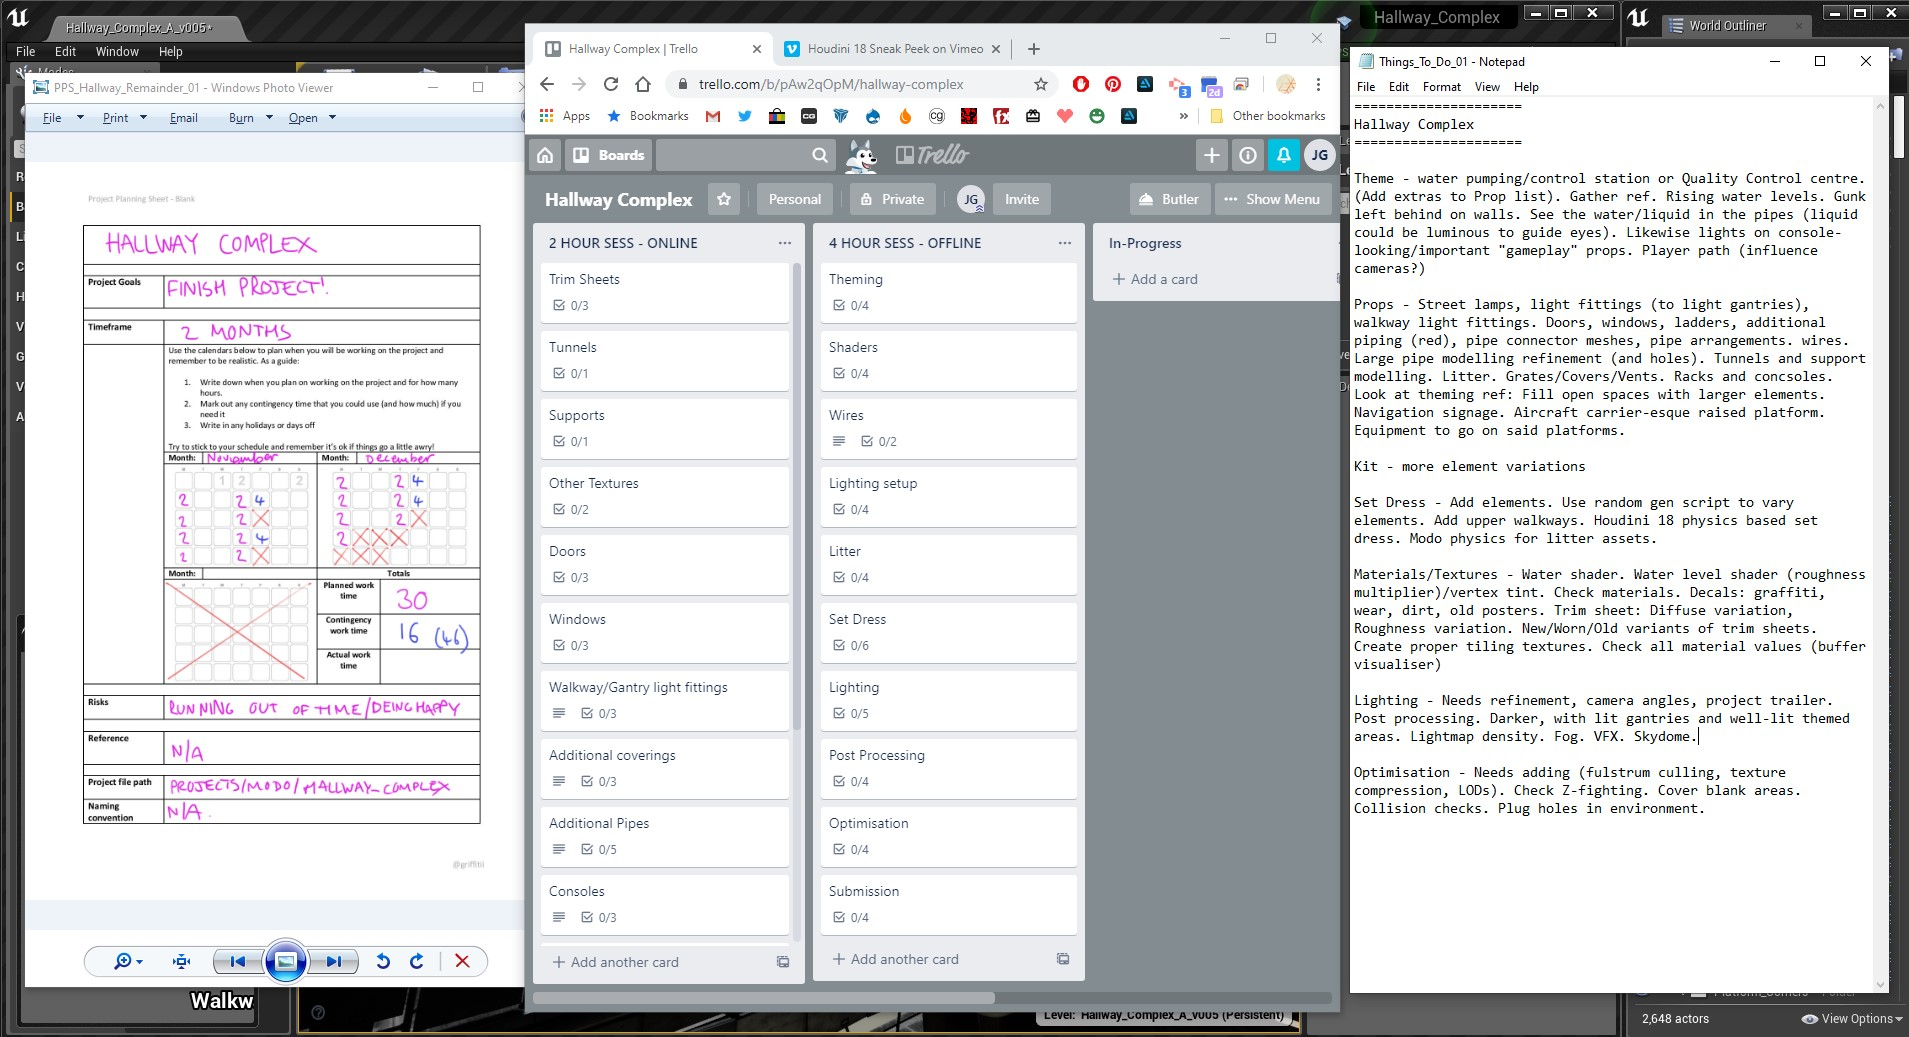The image size is (1909, 1037).
Task: Click description icon on Wires card
Action: pyautogui.click(x=839, y=441)
